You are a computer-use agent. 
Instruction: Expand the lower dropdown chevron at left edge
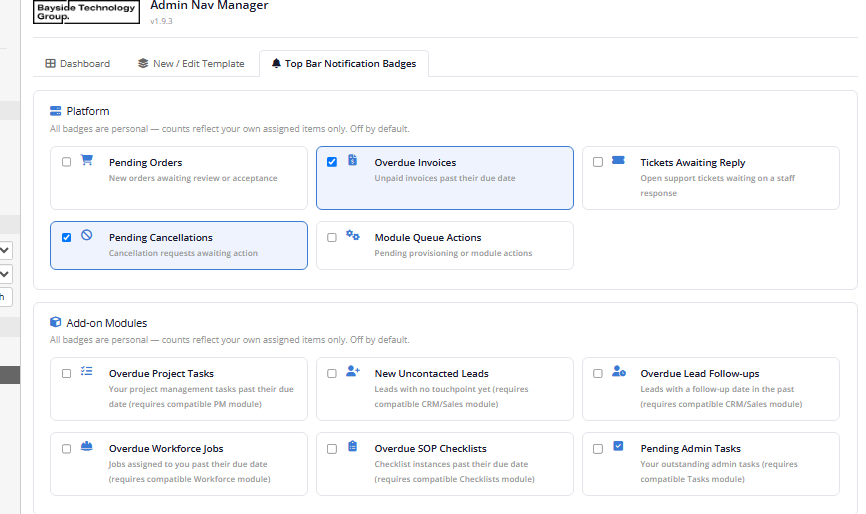pyautogui.click(x=5, y=274)
